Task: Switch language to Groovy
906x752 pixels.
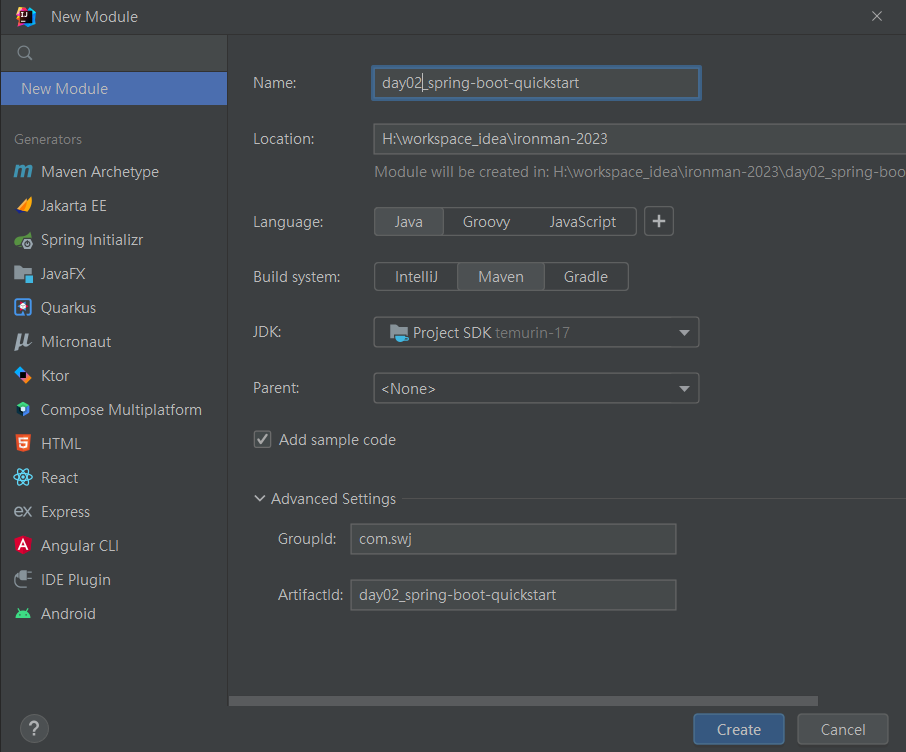Action: [x=486, y=222]
